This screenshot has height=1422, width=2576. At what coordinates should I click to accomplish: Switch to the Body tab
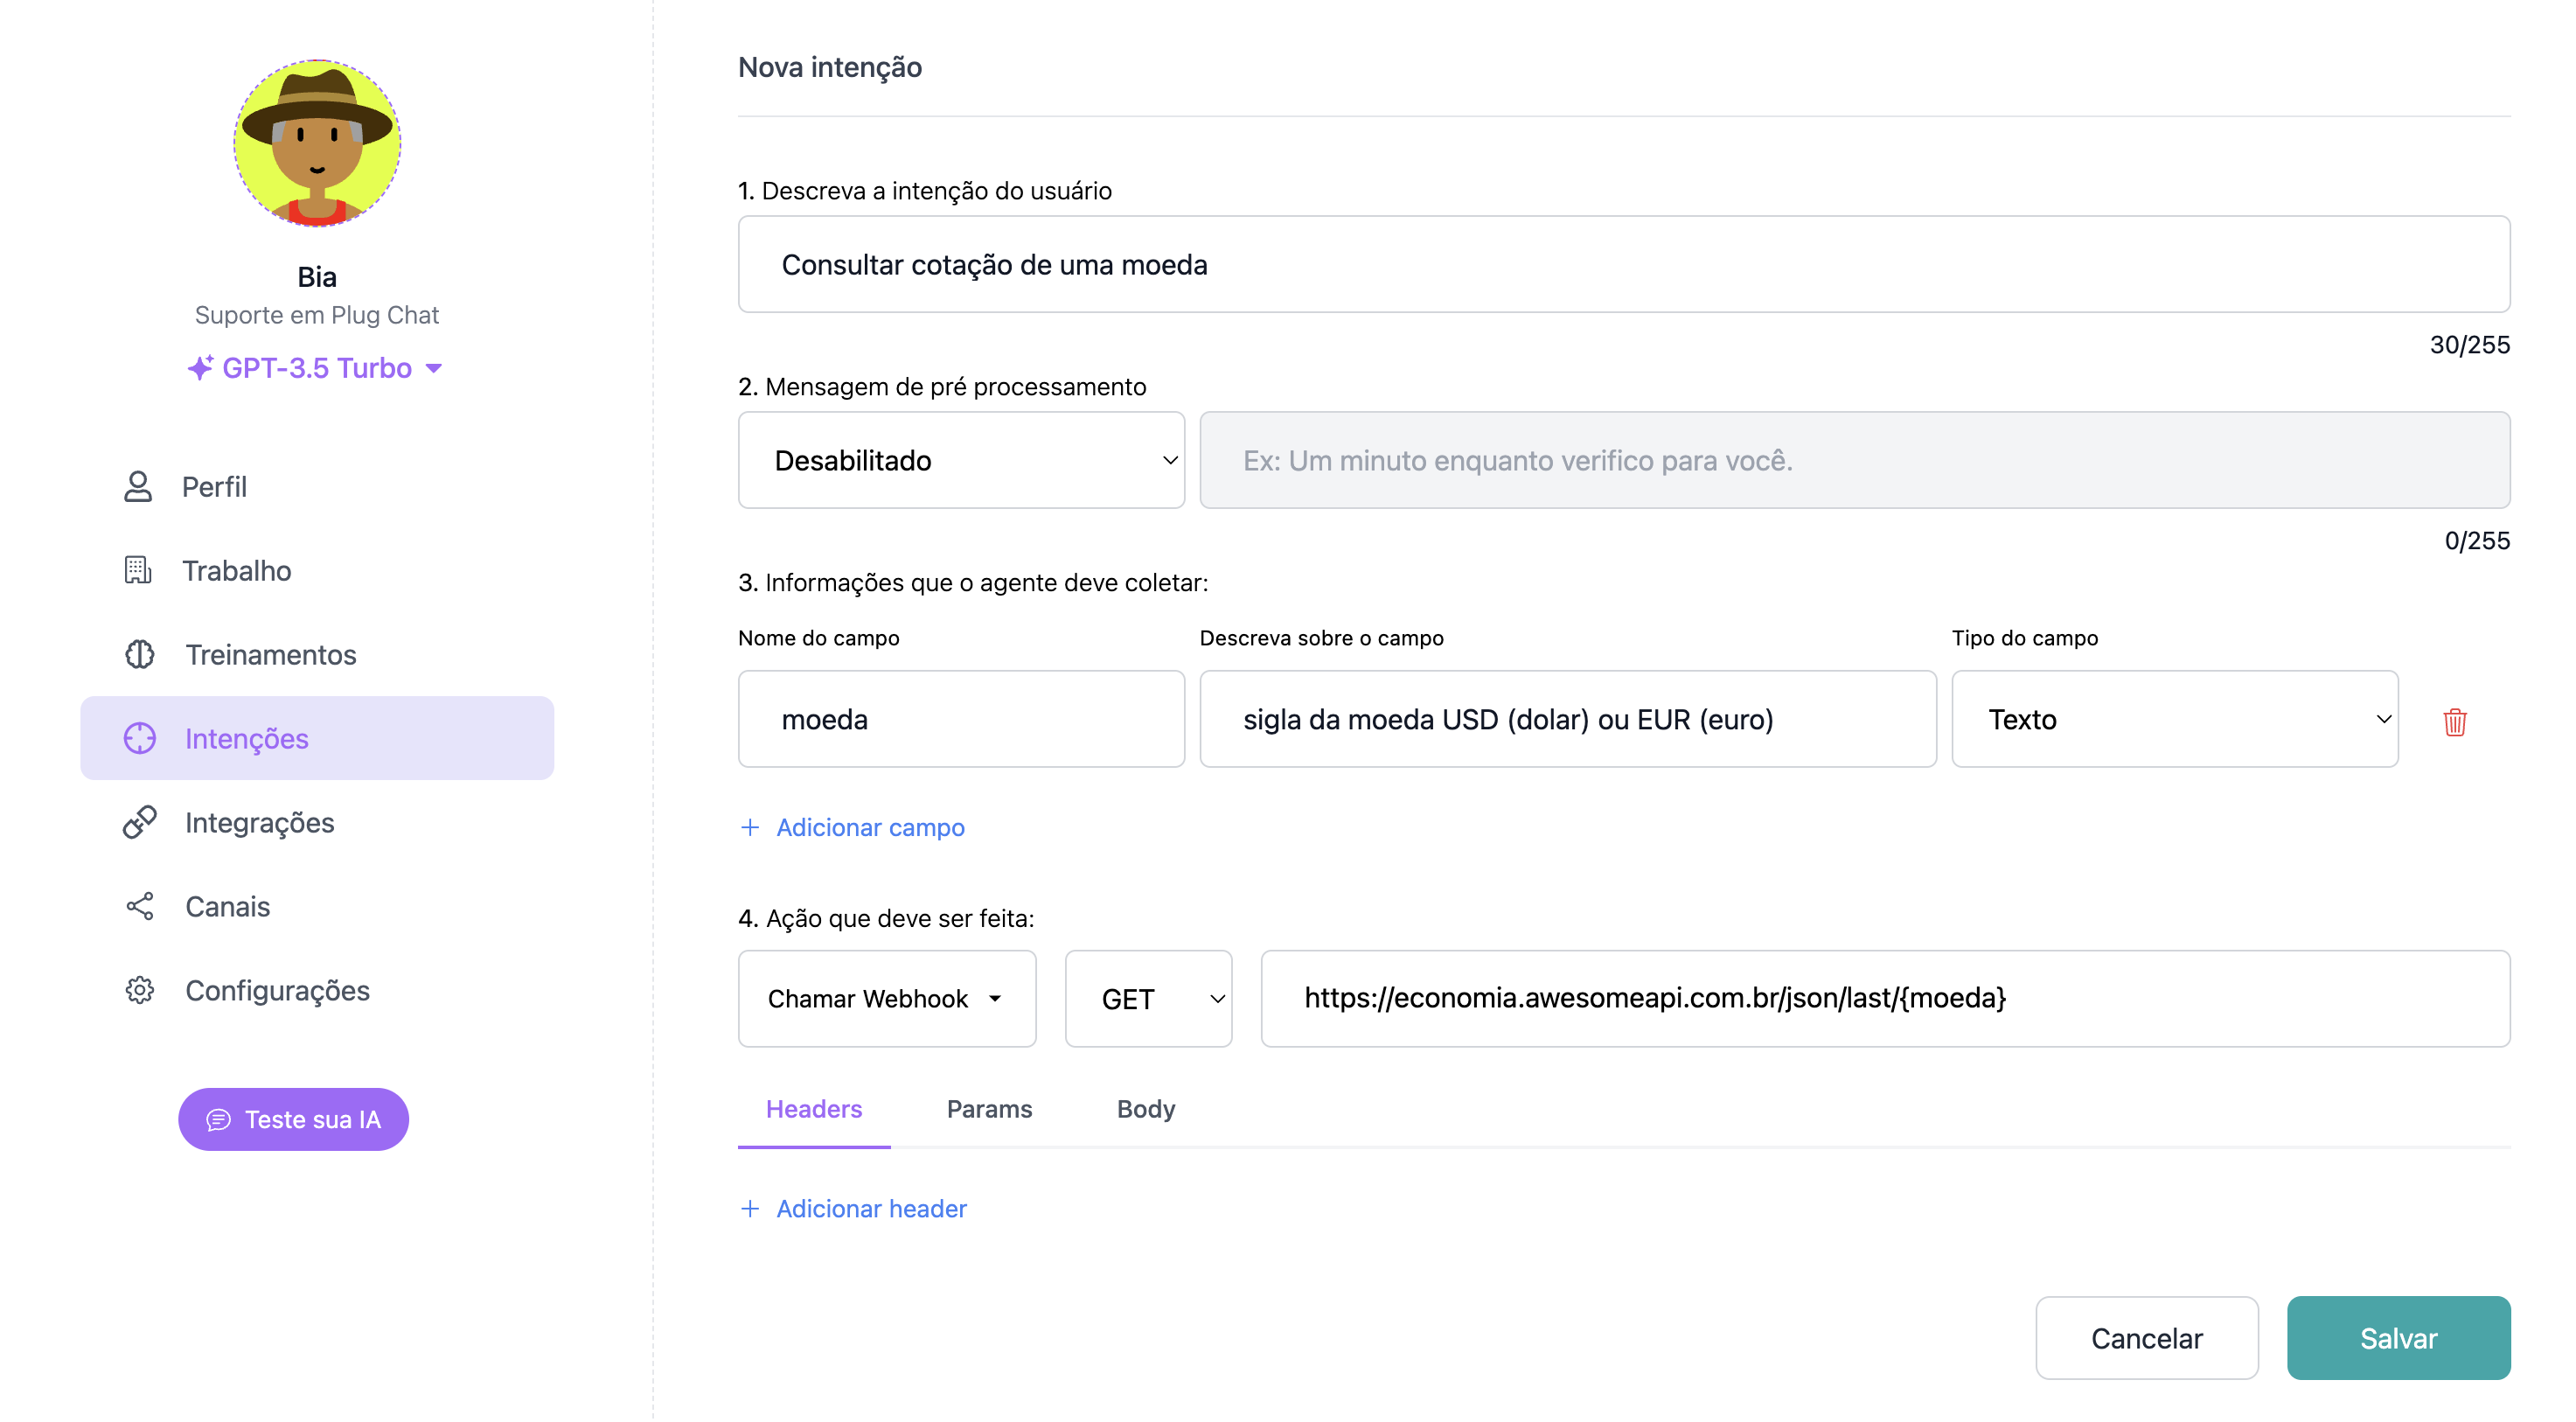(1146, 1109)
